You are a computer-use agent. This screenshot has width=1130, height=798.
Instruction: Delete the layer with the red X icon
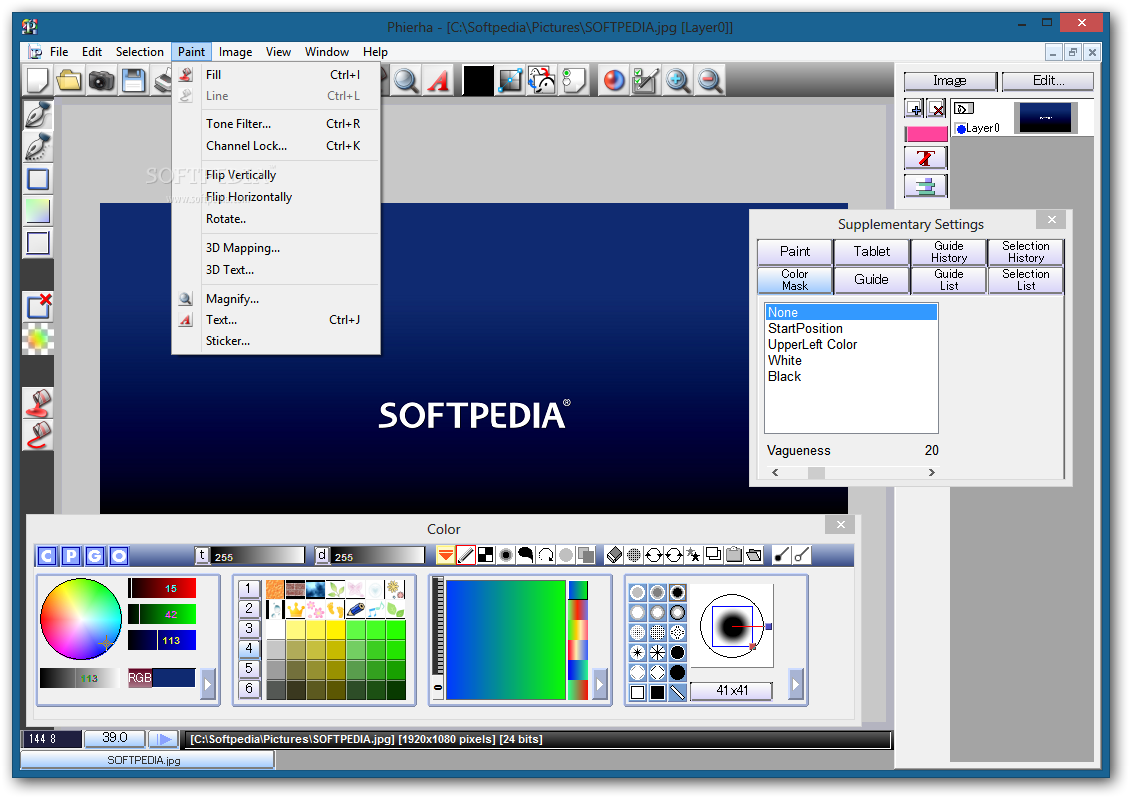pyautogui.click(x=937, y=109)
